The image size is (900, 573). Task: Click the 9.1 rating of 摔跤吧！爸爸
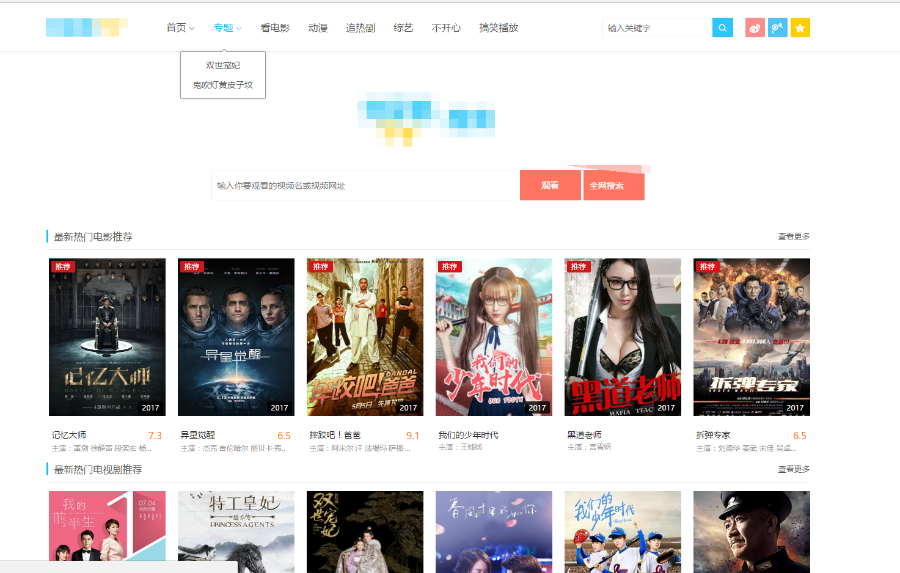pos(413,436)
